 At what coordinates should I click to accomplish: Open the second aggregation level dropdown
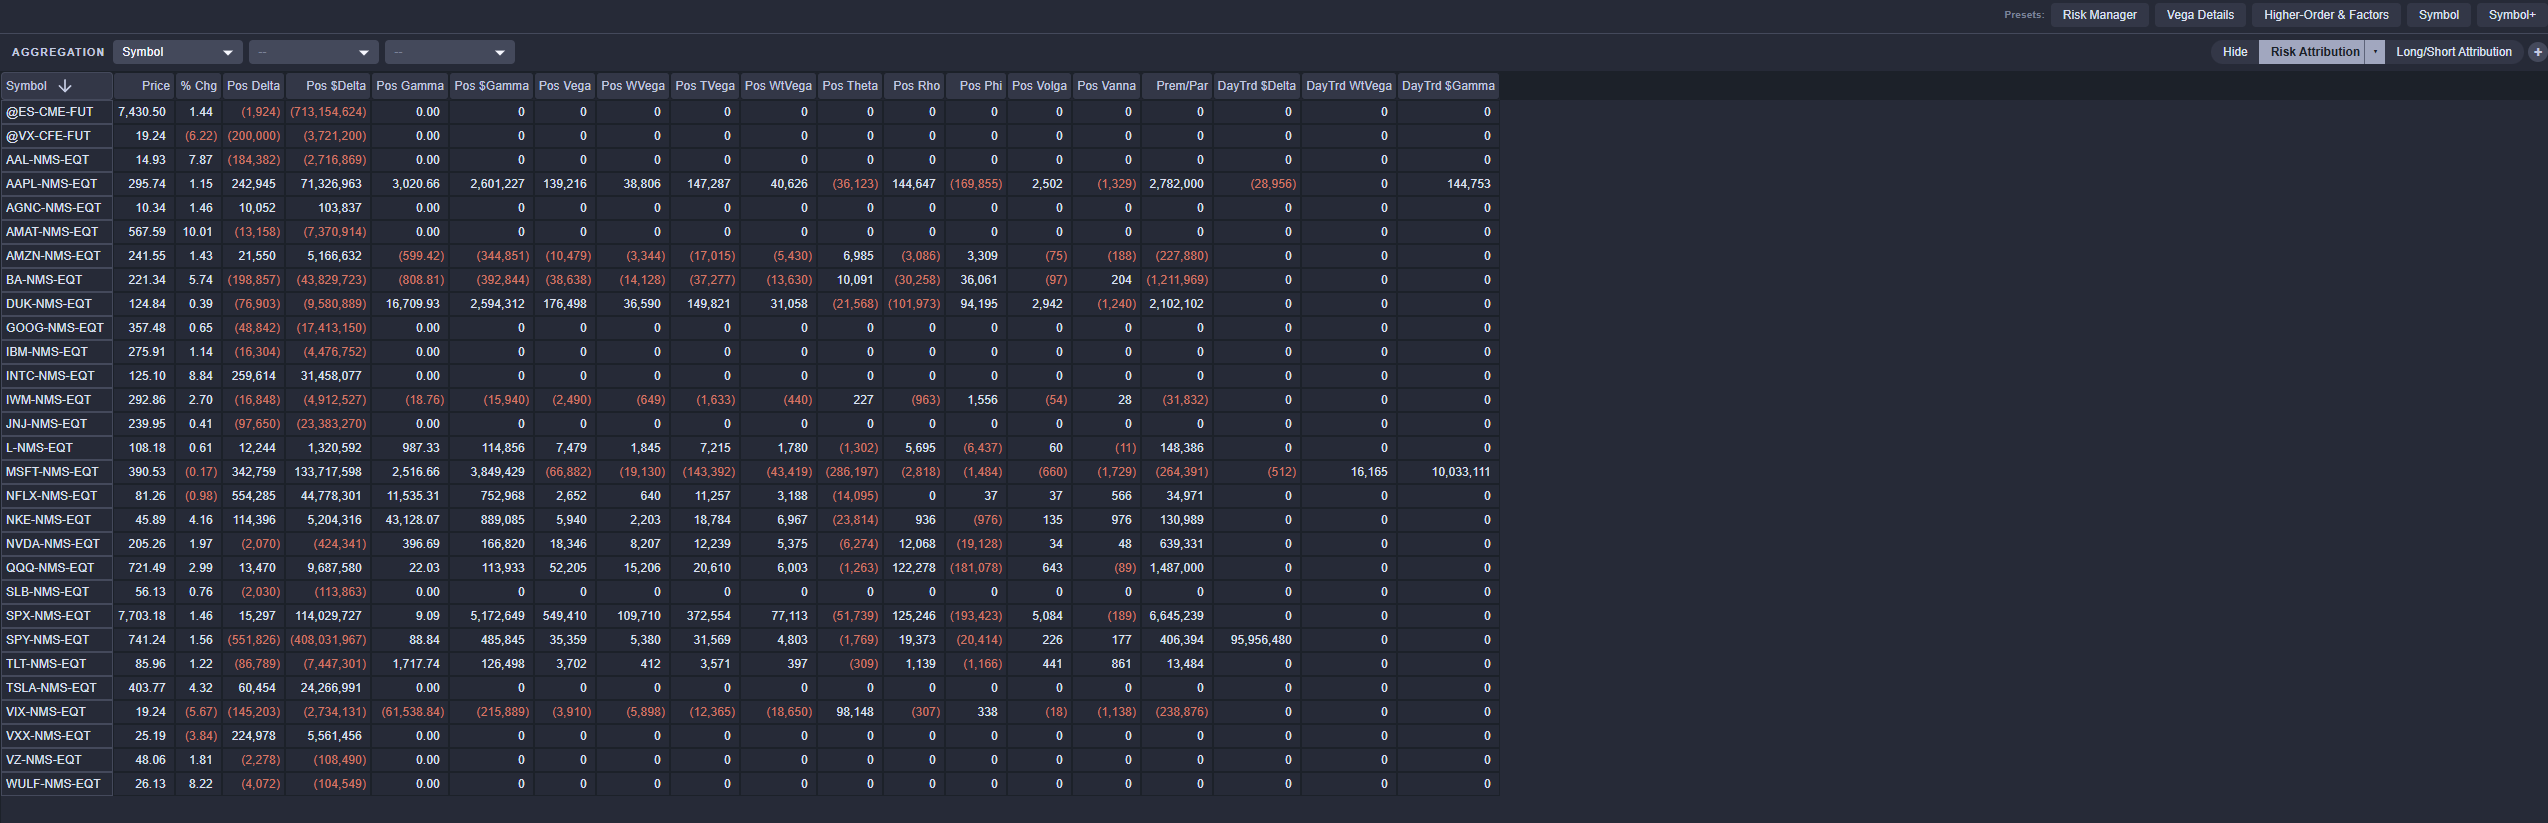pos(313,52)
